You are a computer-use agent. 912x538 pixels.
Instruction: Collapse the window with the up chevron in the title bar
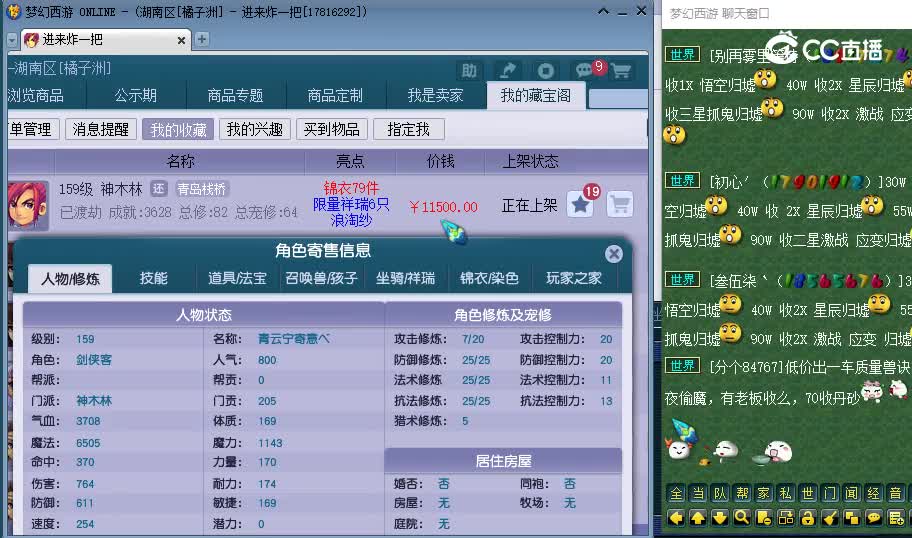tap(604, 11)
